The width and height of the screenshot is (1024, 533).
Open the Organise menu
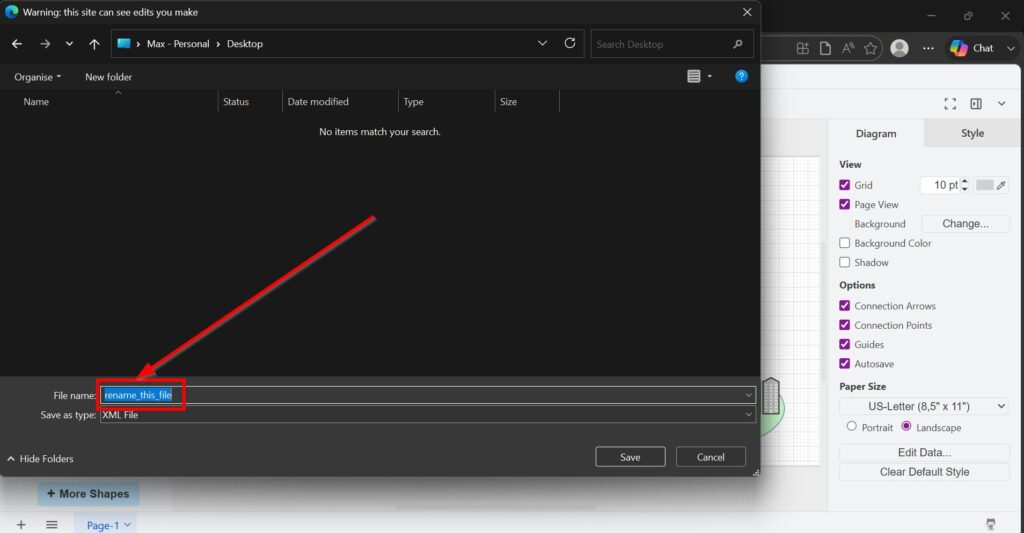click(x=37, y=76)
